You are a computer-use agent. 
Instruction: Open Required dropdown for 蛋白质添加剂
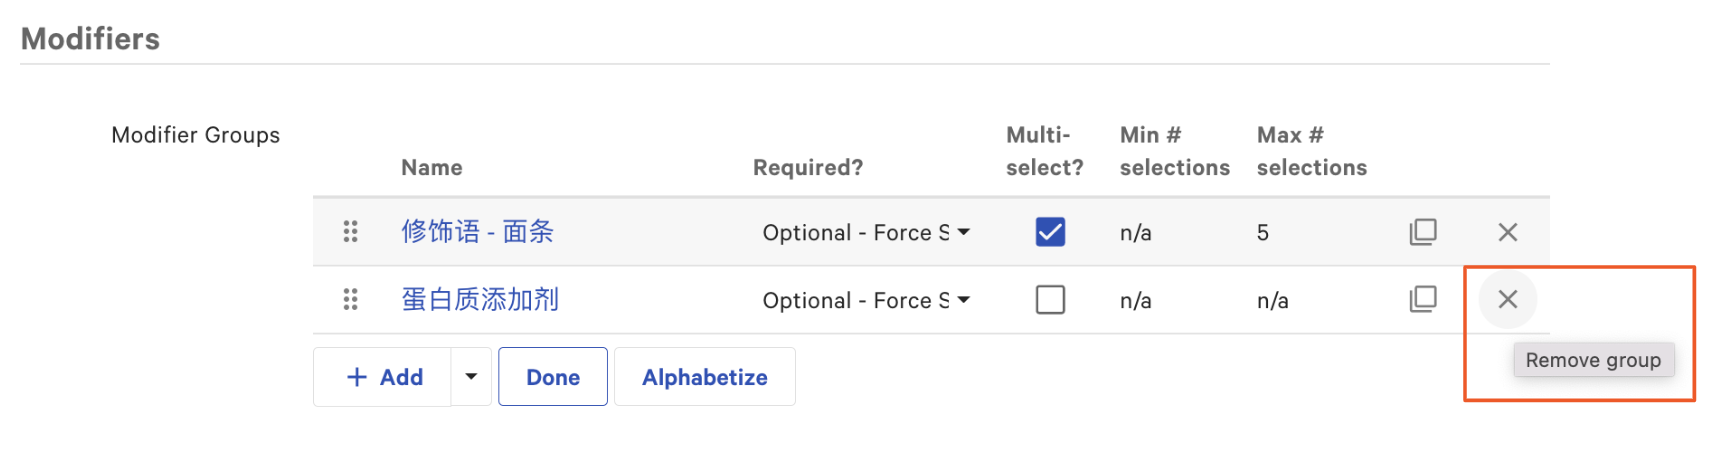tap(865, 300)
